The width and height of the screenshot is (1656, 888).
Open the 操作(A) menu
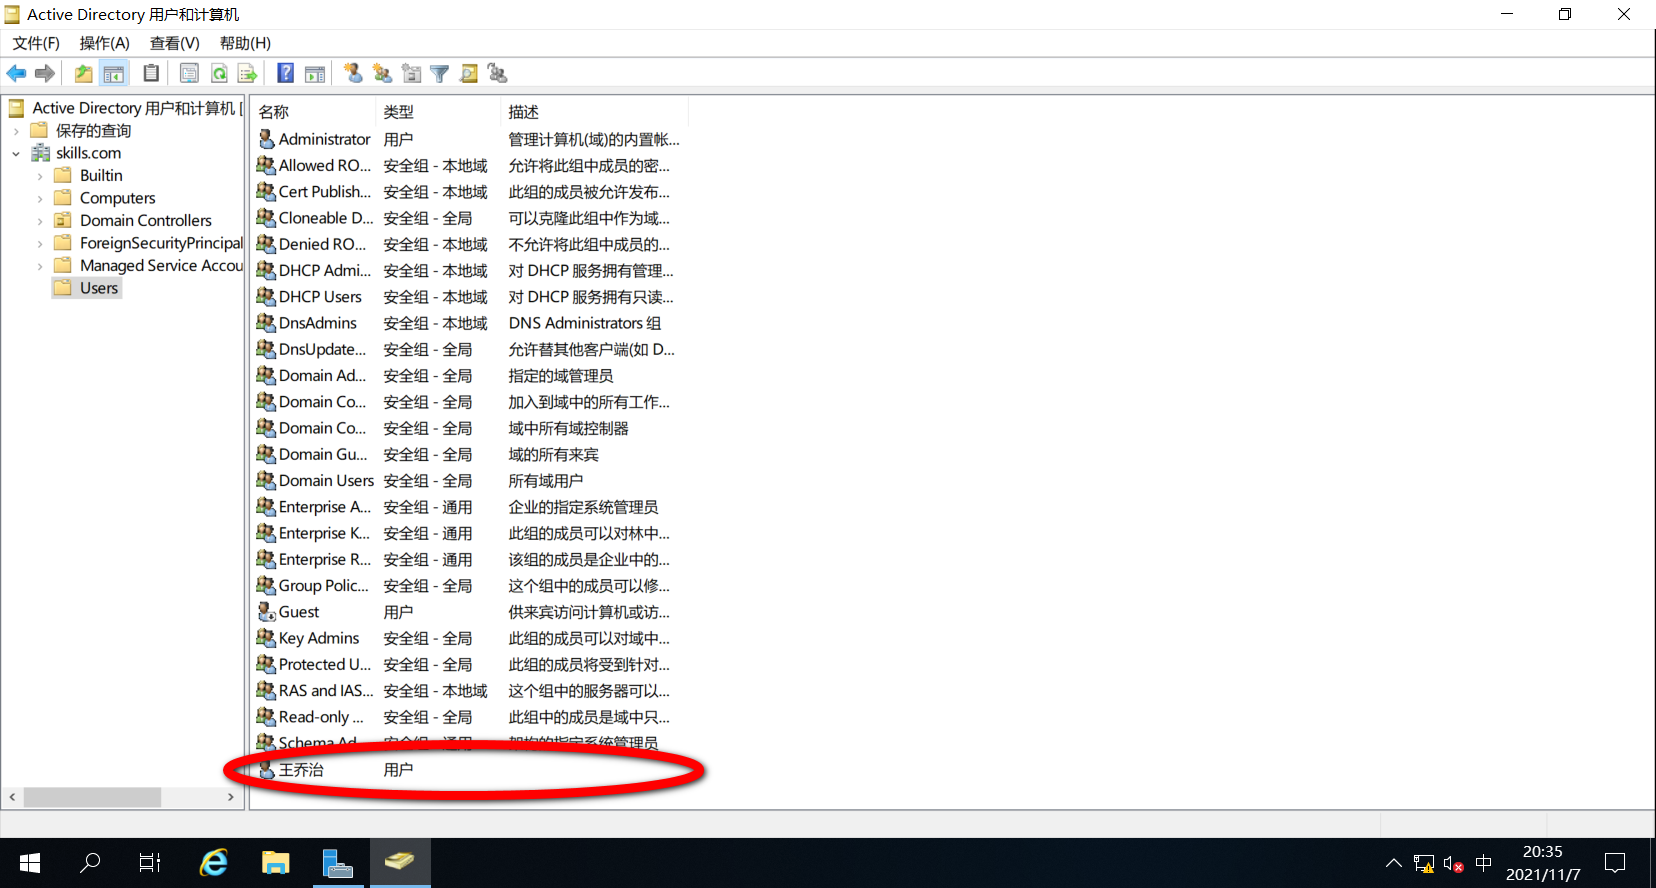tap(105, 43)
